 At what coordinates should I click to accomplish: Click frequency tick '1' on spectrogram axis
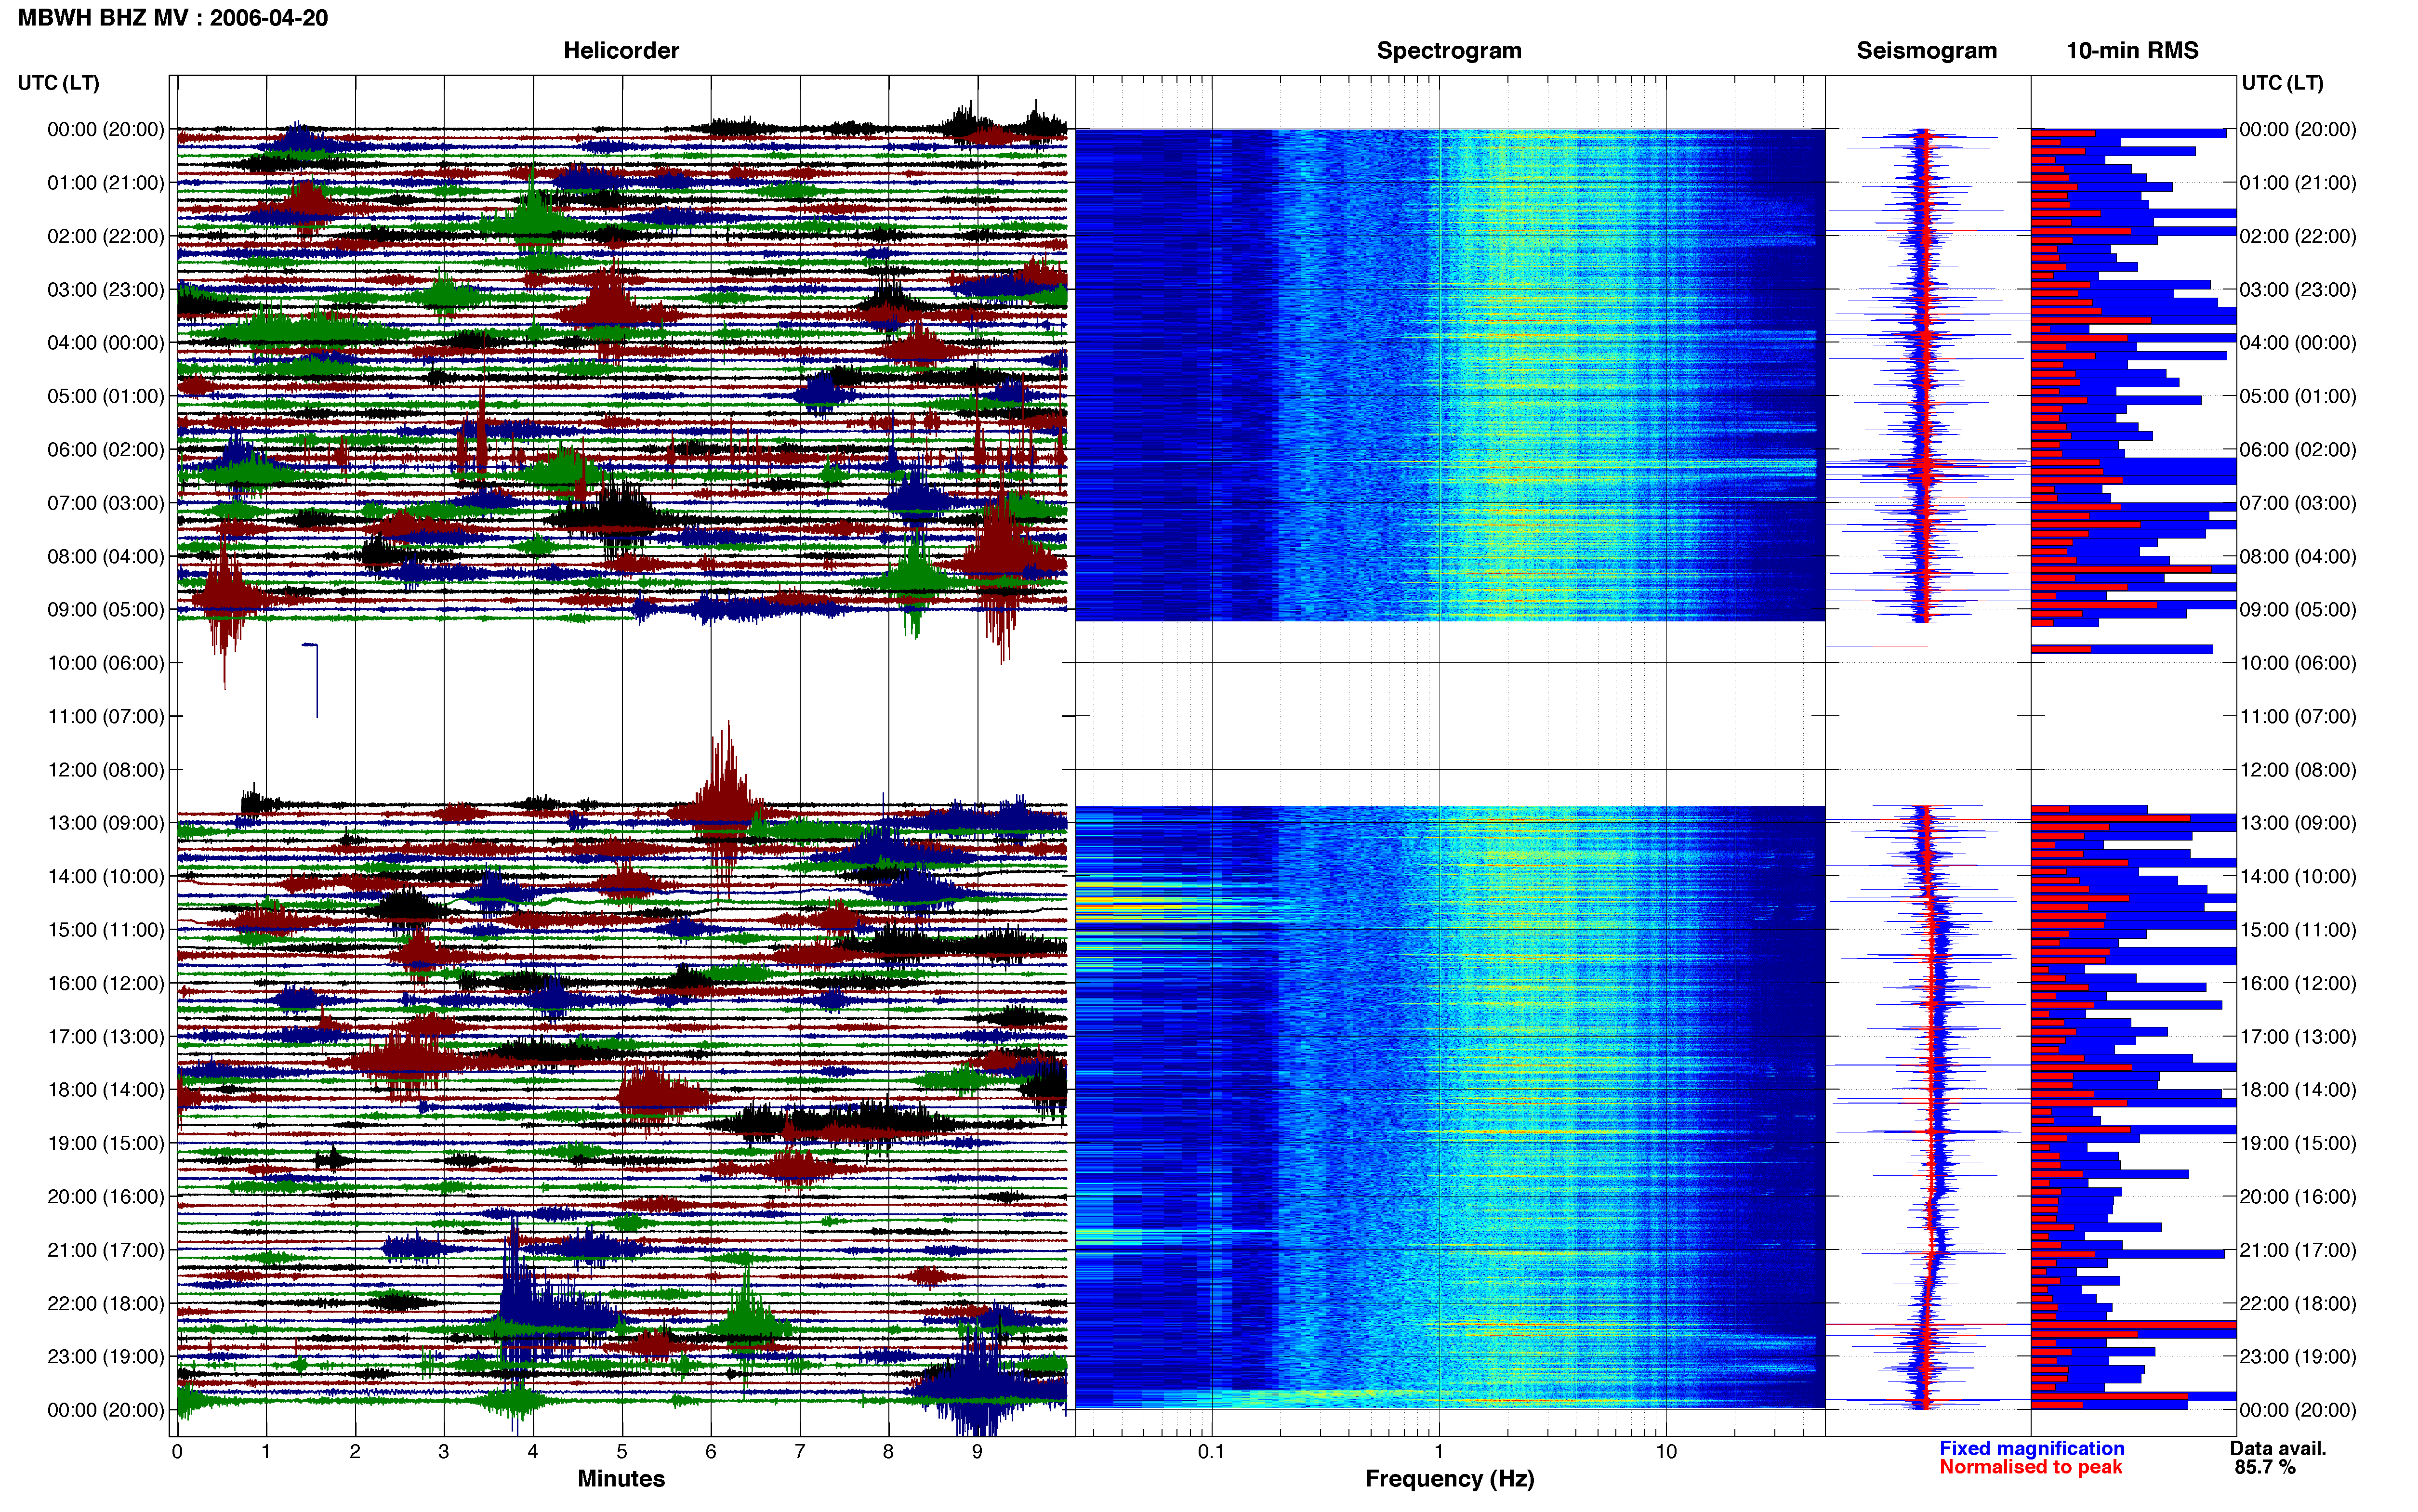[x=1439, y=1452]
